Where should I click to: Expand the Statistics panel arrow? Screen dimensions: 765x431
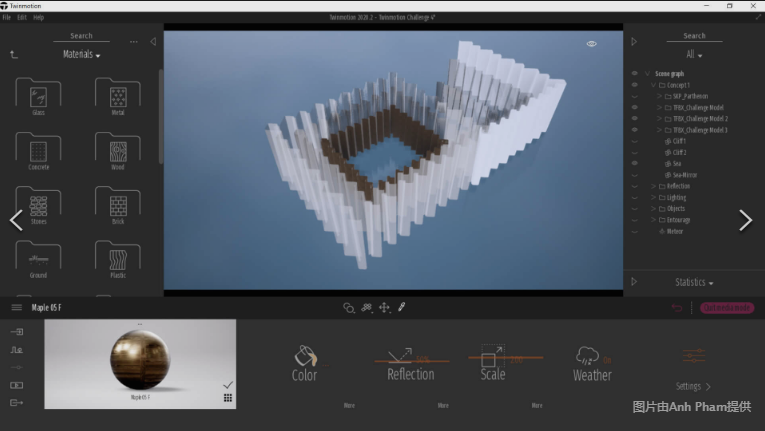[634, 282]
